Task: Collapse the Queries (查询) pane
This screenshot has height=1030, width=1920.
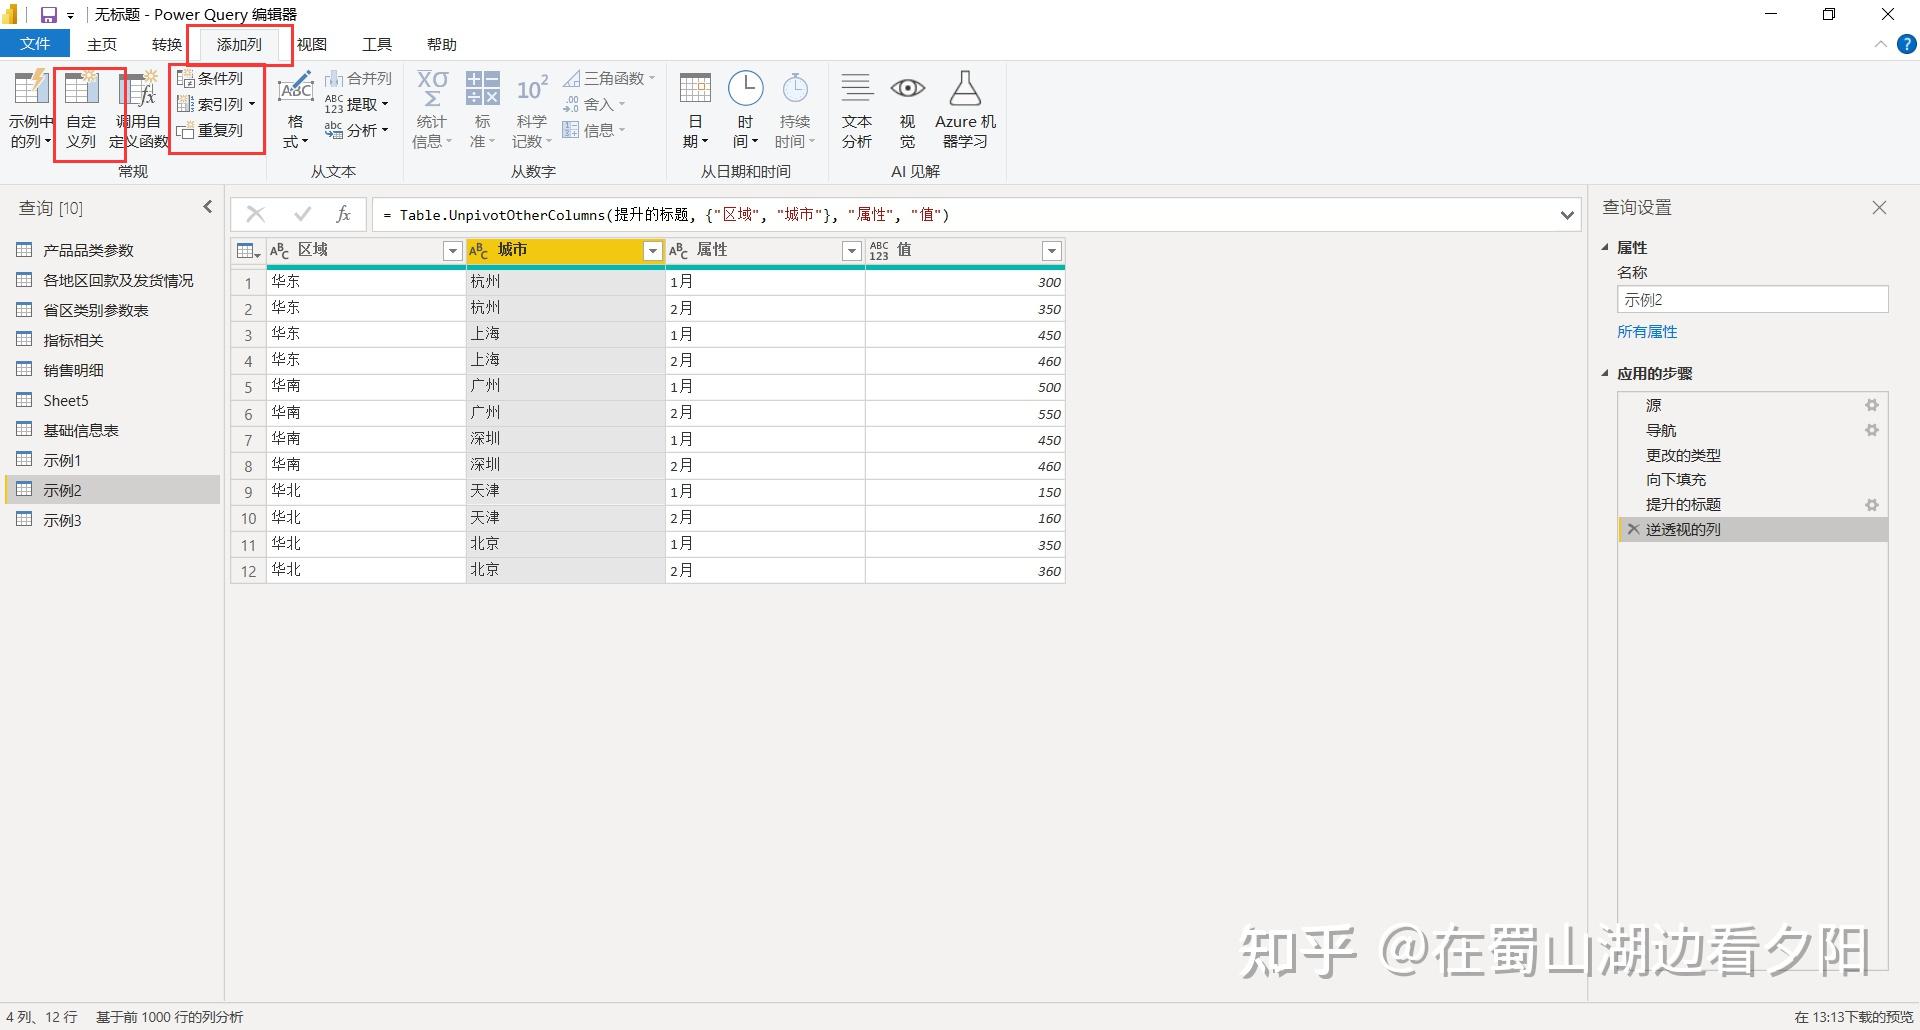Action: (x=208, y=207)
